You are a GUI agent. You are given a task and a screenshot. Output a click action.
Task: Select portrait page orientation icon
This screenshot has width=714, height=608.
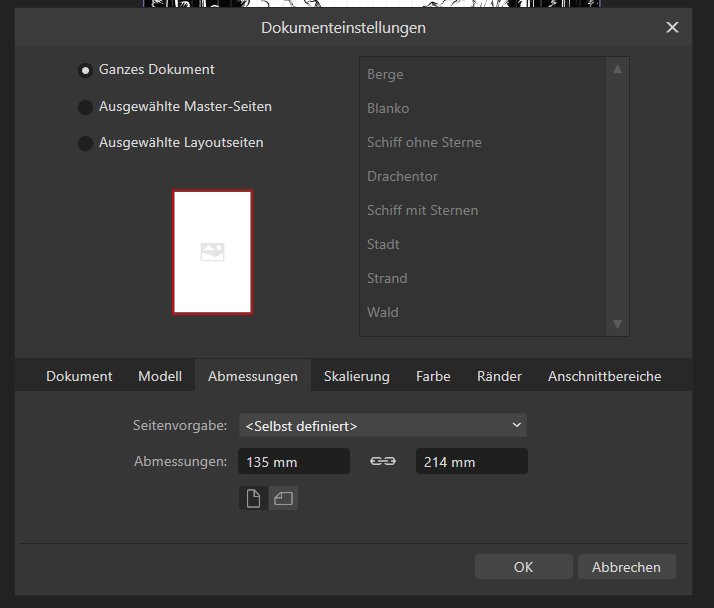coord(253,498)
